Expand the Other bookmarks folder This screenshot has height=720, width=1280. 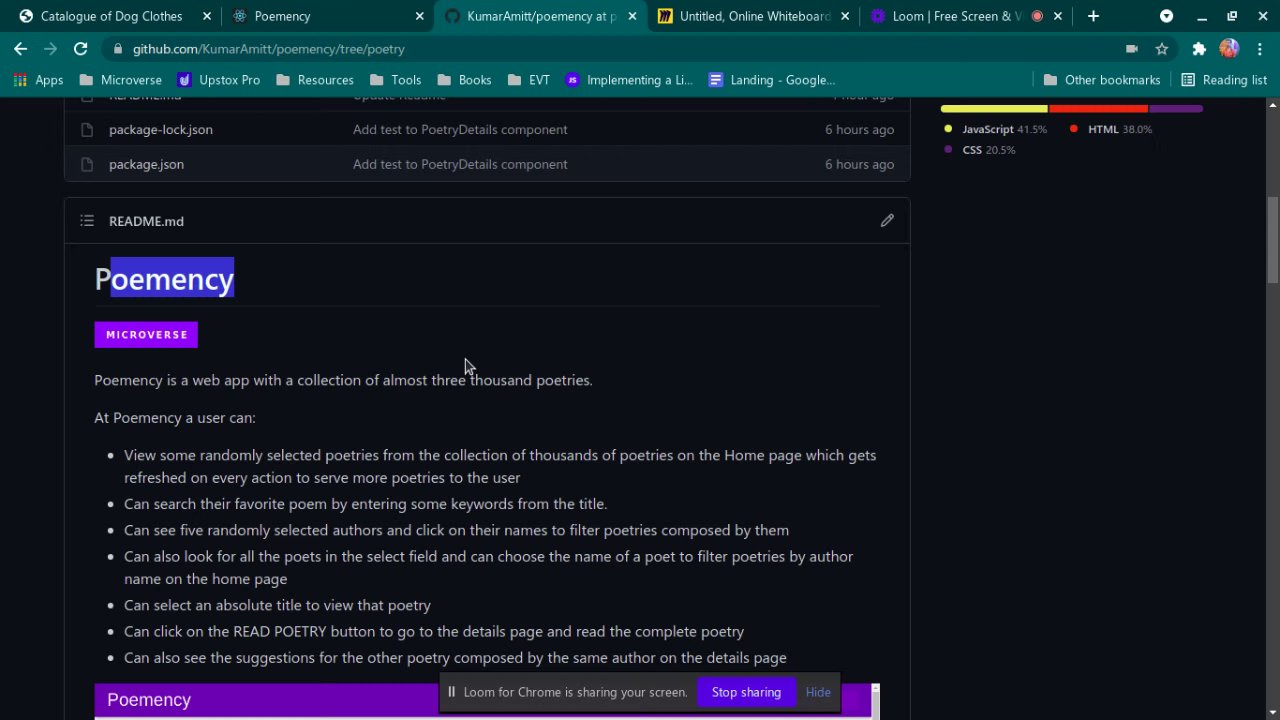pyautogui.click(x=1101, y=80)
